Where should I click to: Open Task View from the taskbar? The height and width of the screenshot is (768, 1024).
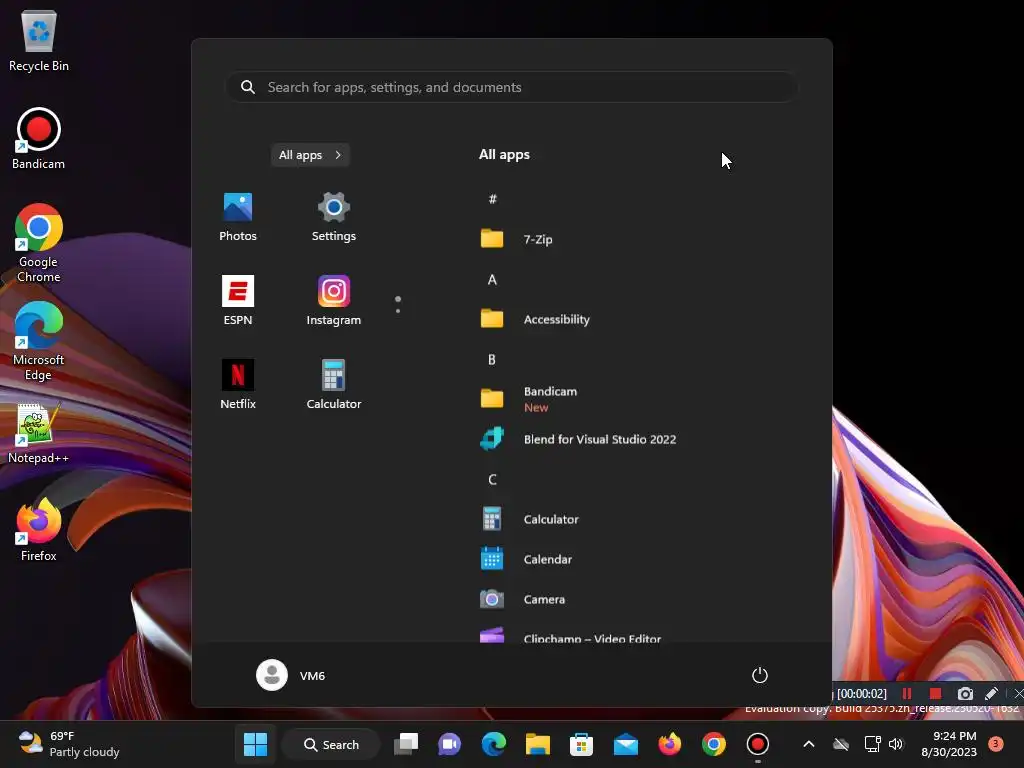pyautogui.click(x=406, y=744)
